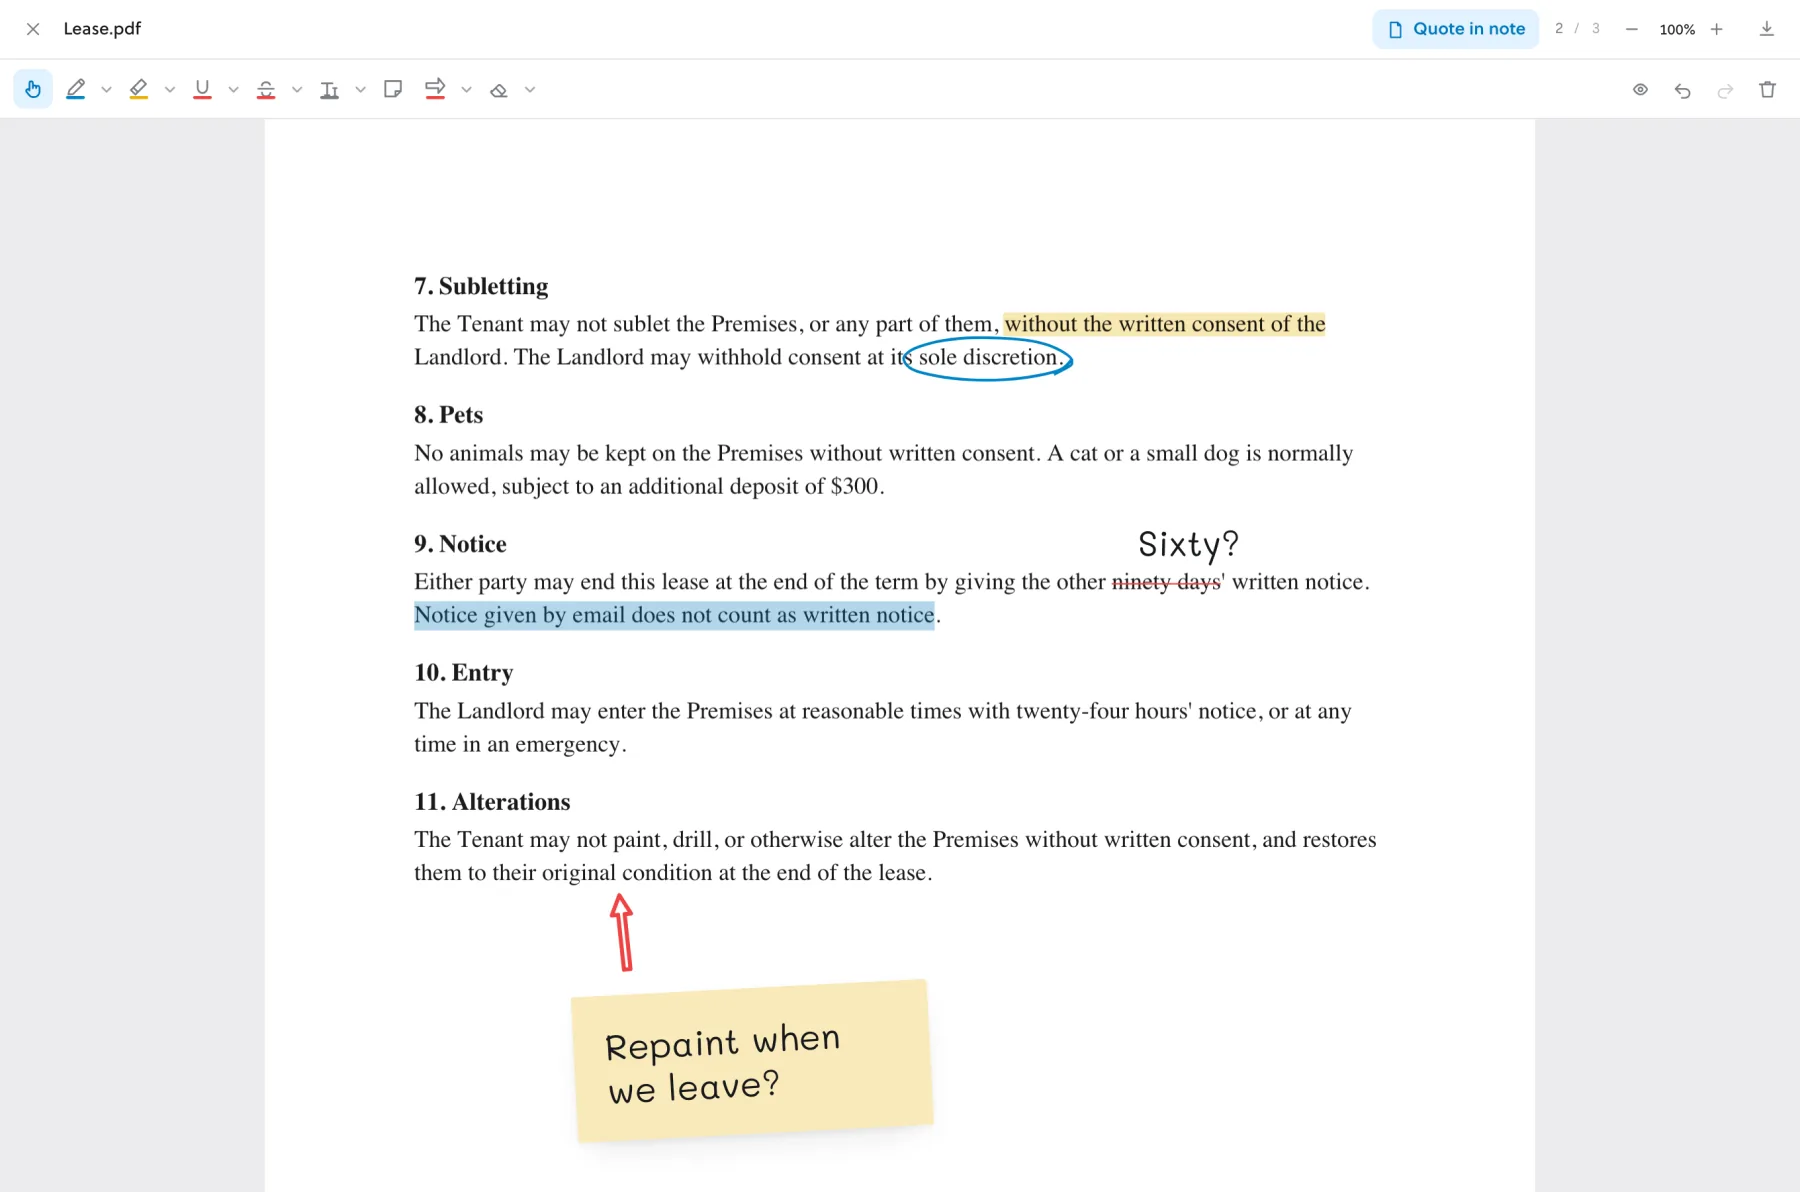Viewport: 1800px width, 1192px height.
Task: Open strikethrough options dropdown
Action: (x=297, y=90)
